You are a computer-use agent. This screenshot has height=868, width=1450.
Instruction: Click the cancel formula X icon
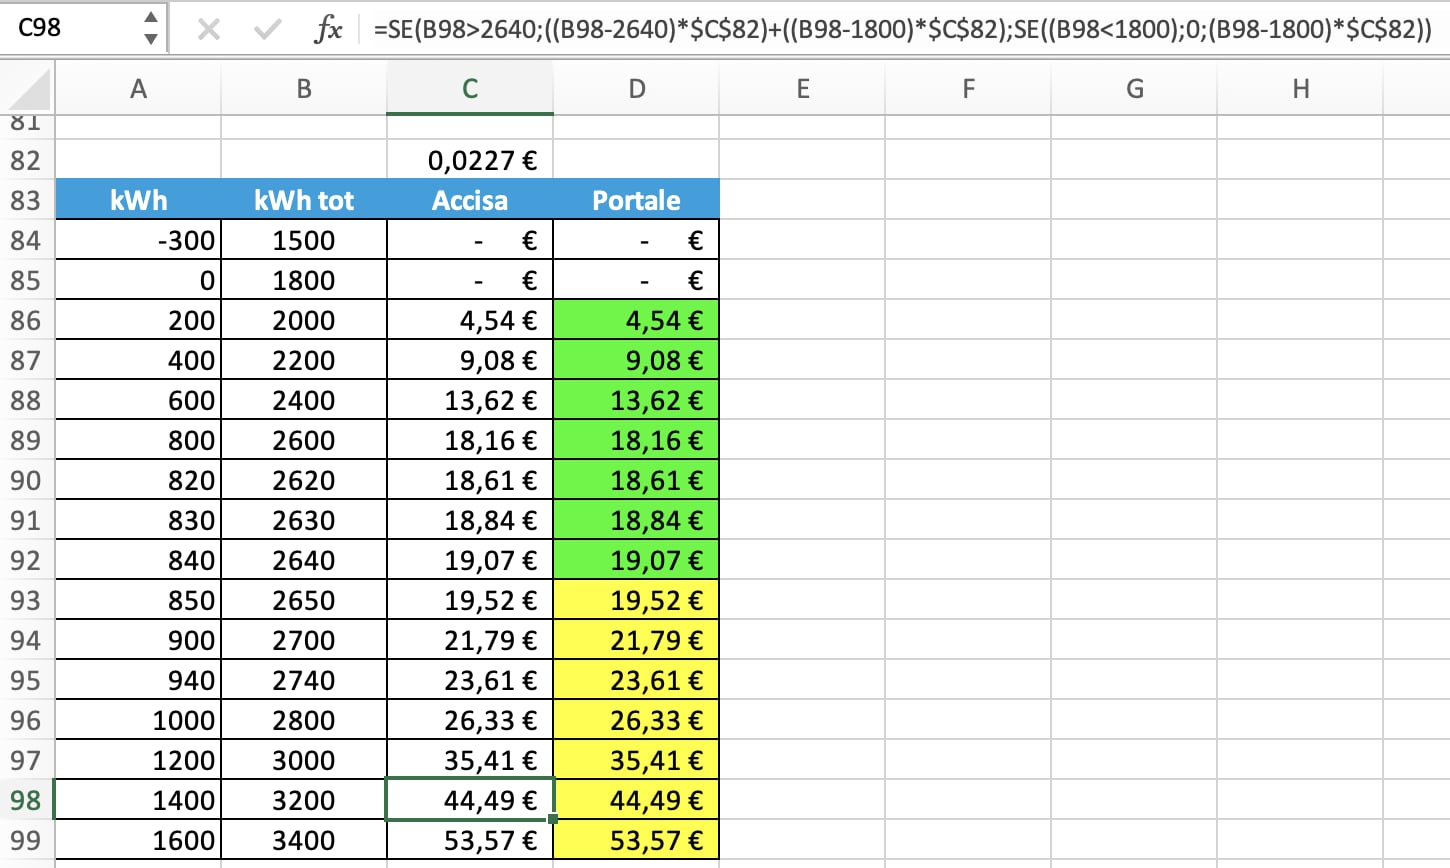208,30
